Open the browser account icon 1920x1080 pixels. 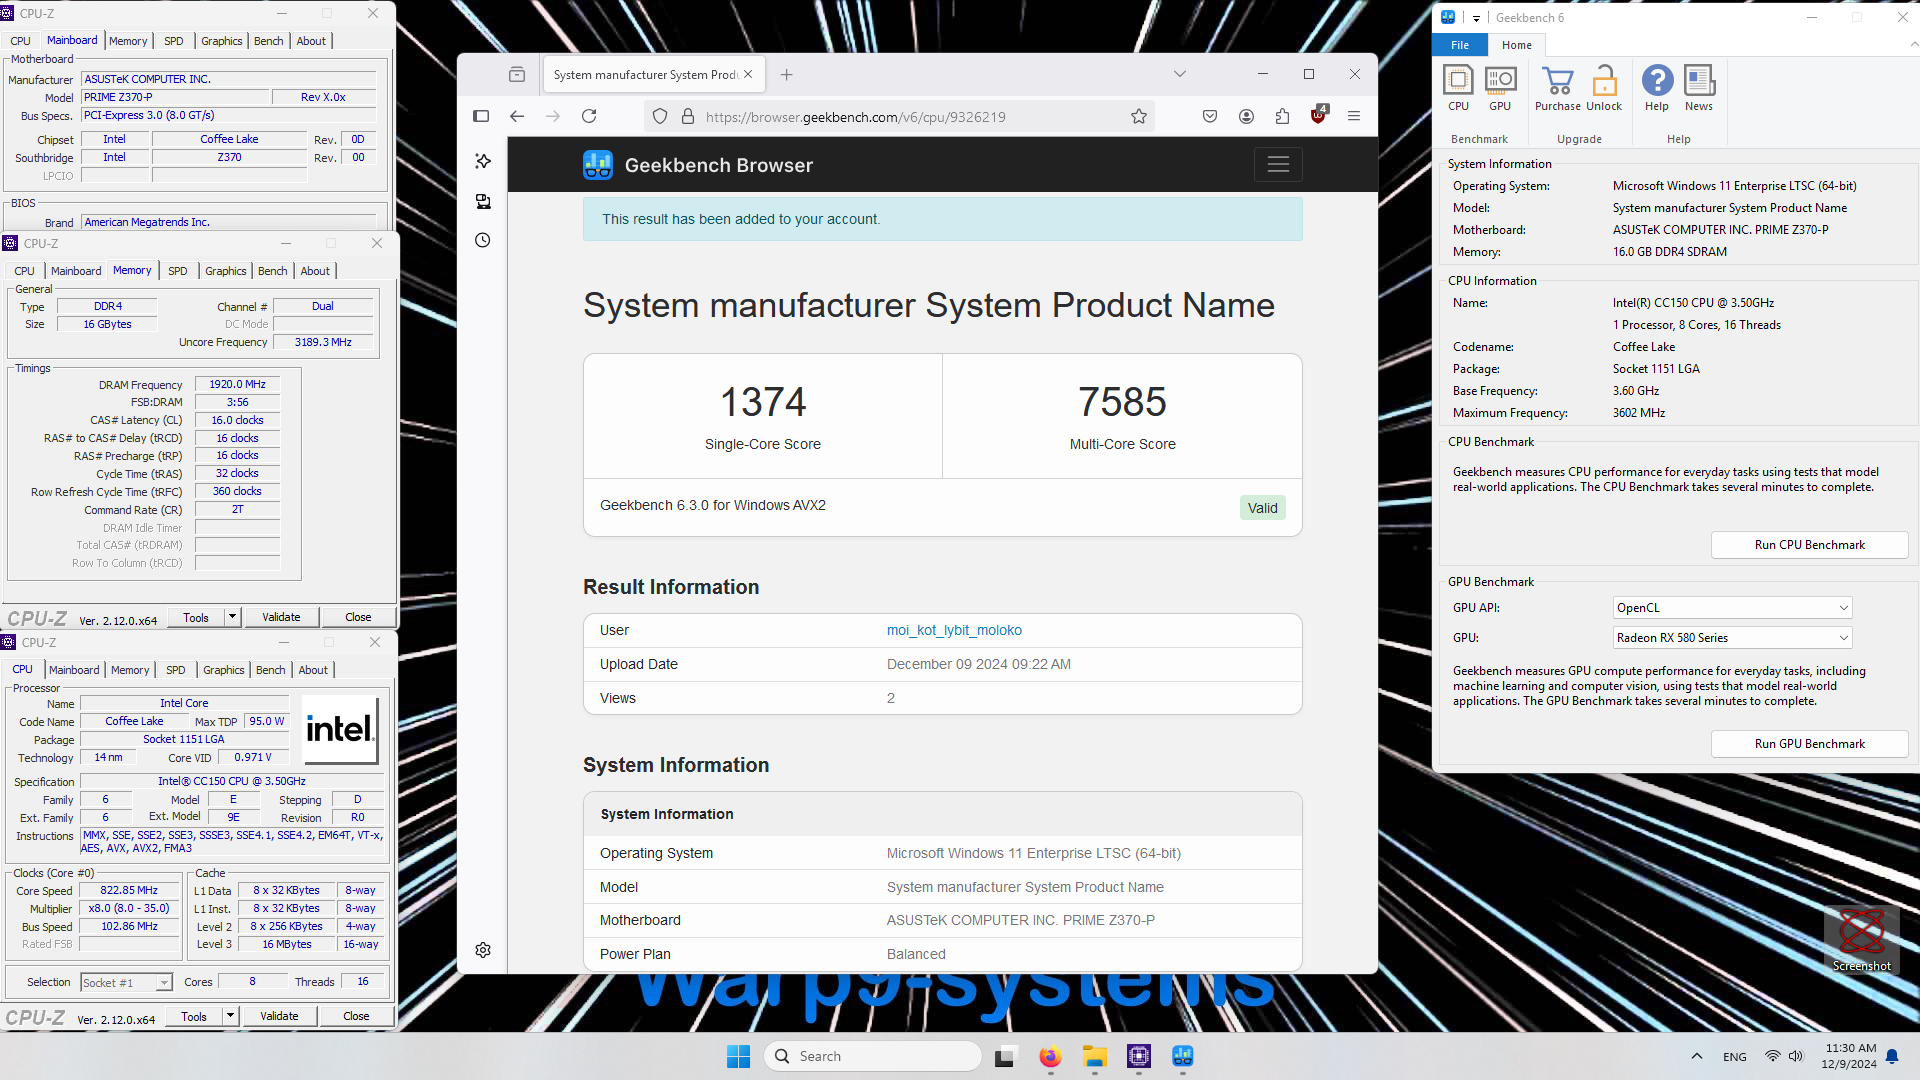[1246, 116]
